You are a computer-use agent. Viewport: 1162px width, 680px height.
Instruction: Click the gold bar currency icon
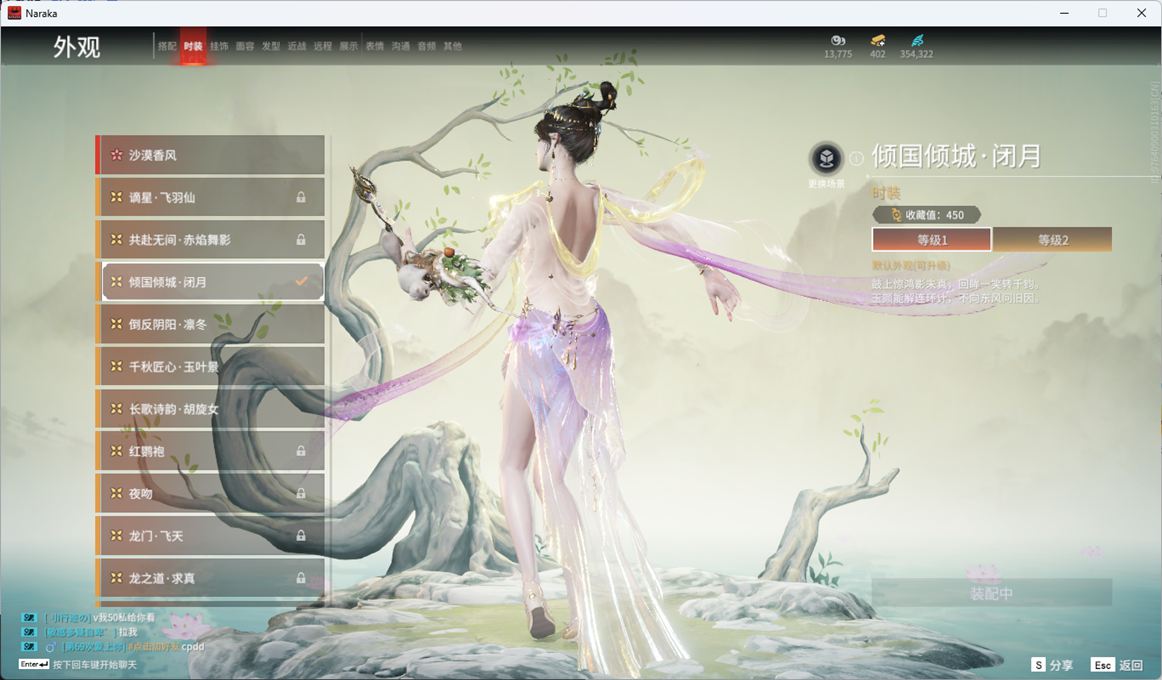tap(877, 41)
